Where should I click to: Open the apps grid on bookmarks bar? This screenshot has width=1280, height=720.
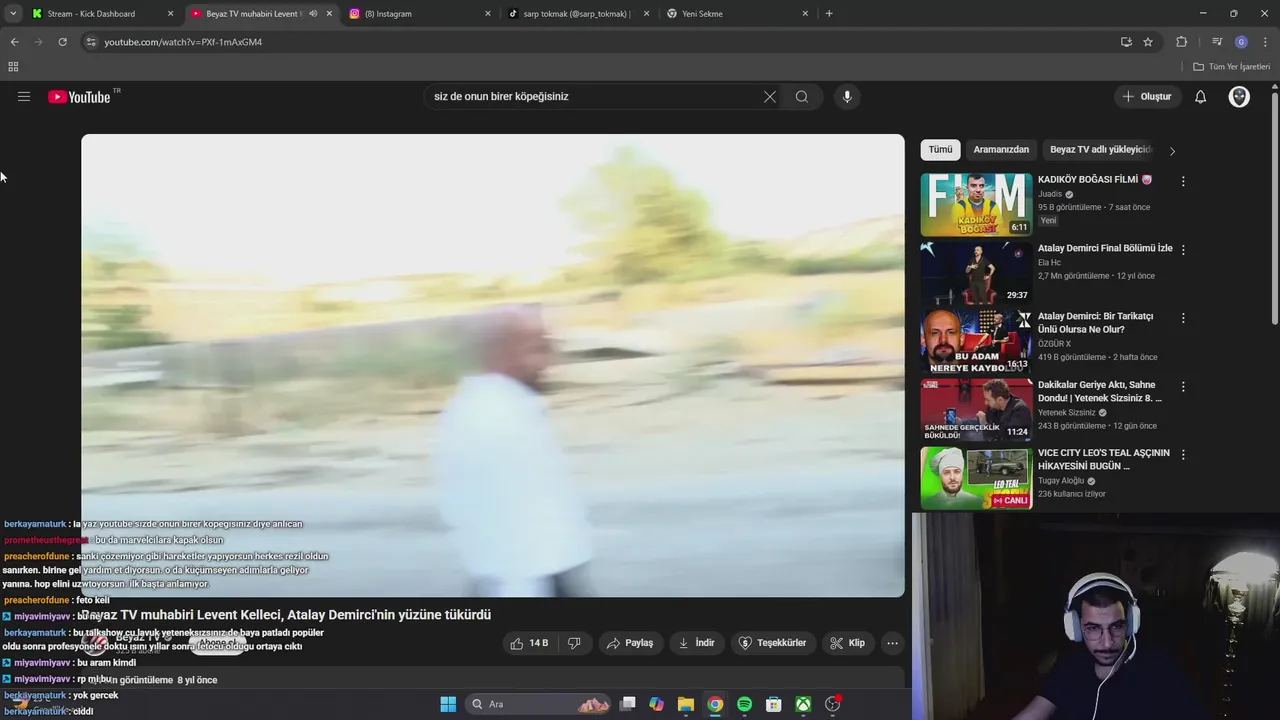[x=13, y=67]
